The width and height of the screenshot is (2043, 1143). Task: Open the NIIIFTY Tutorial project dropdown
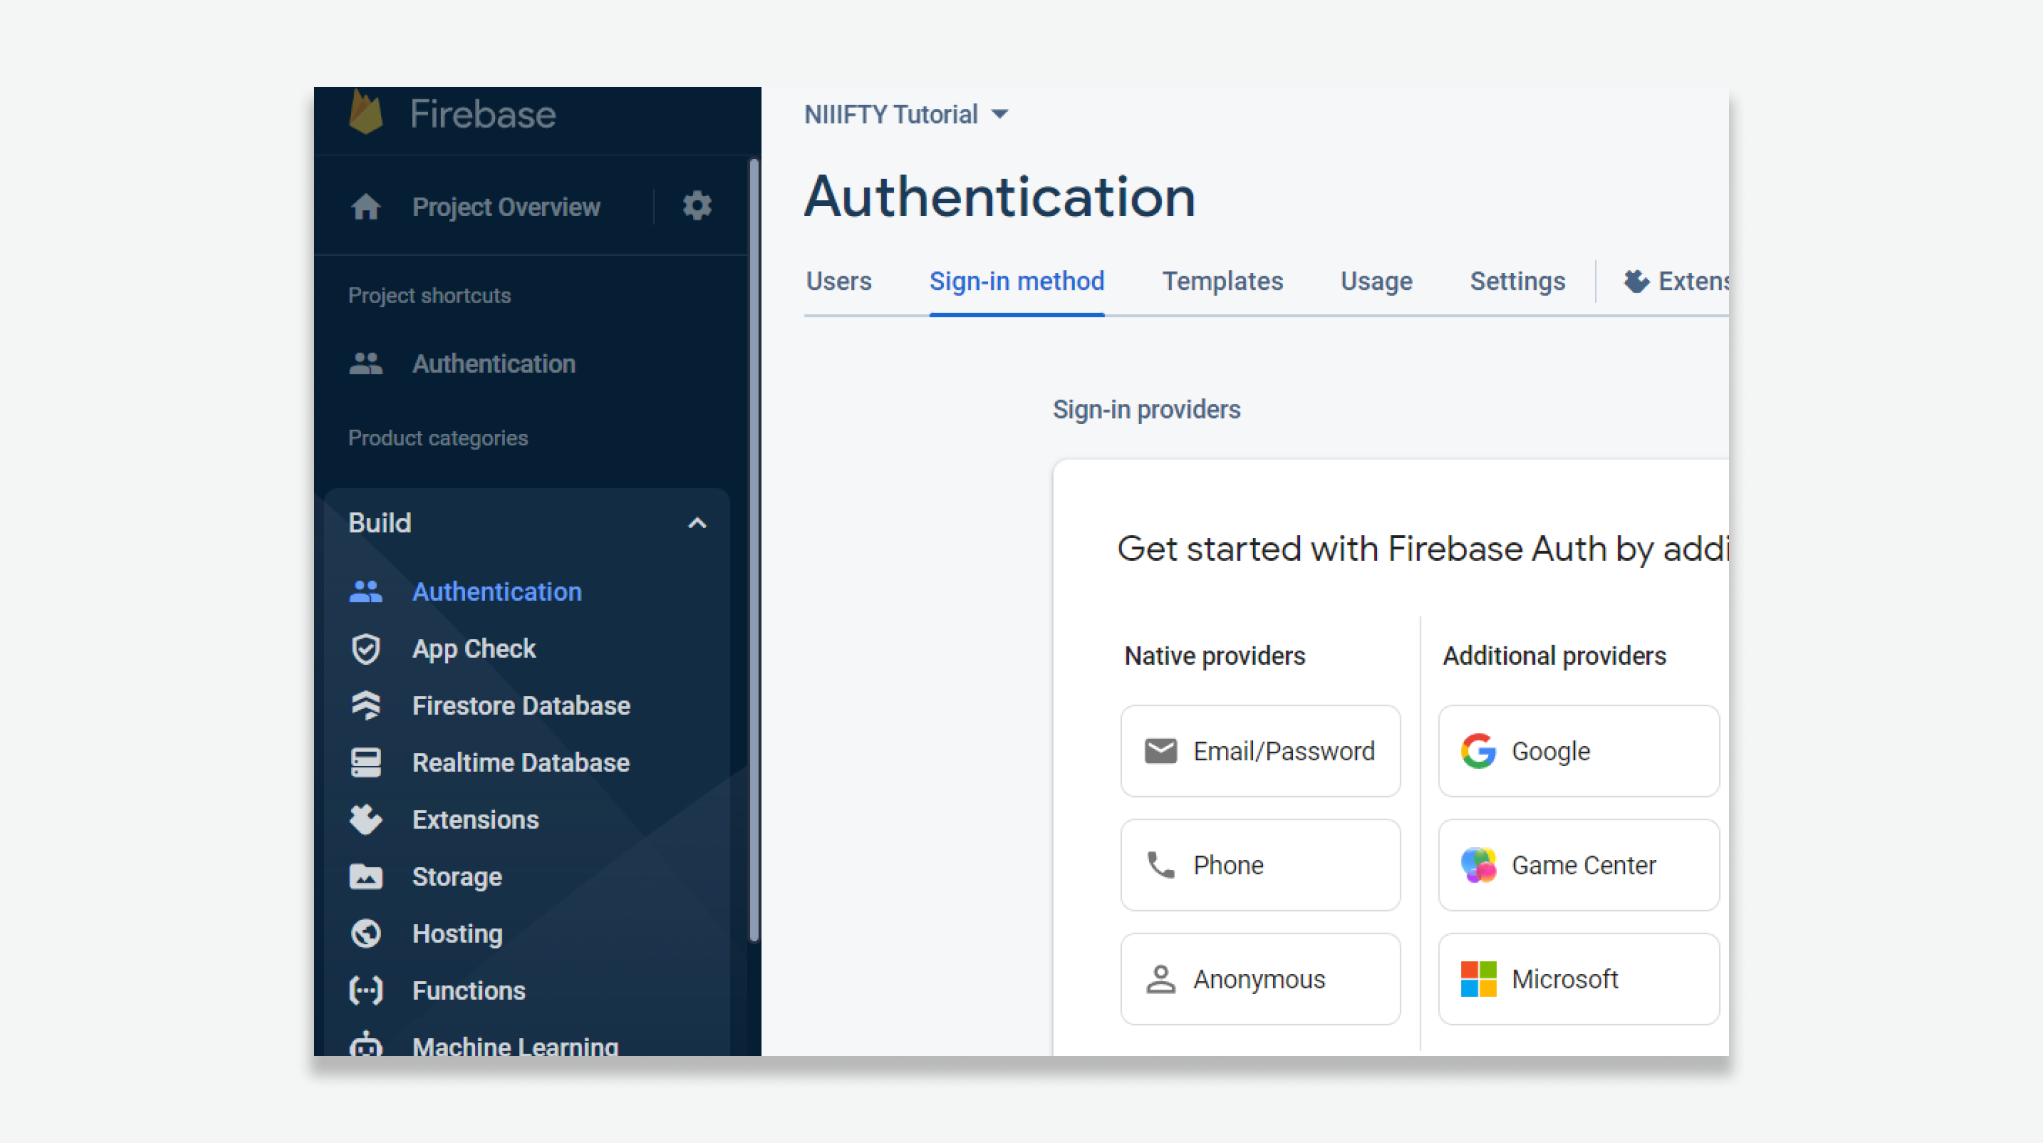point(906,114)
